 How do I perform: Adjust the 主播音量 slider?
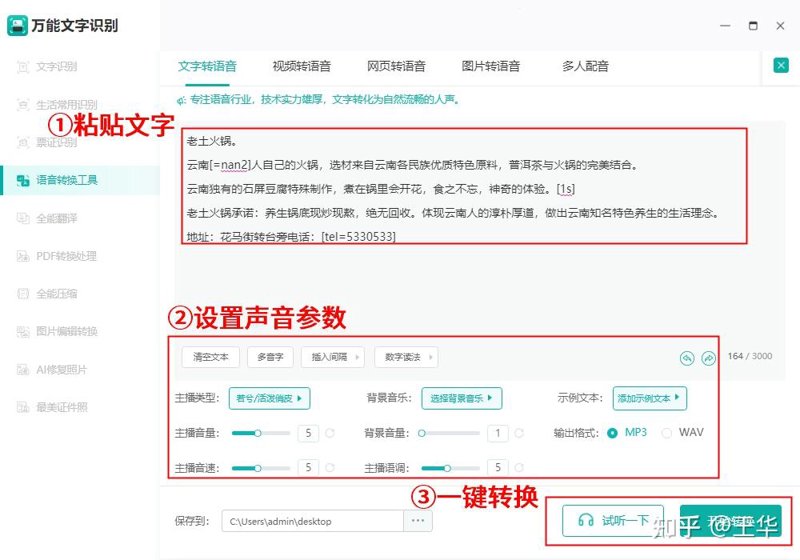coord(261,433)
